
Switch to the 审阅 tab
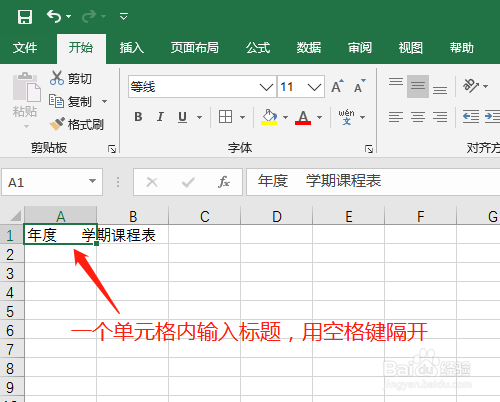(360, 48)
